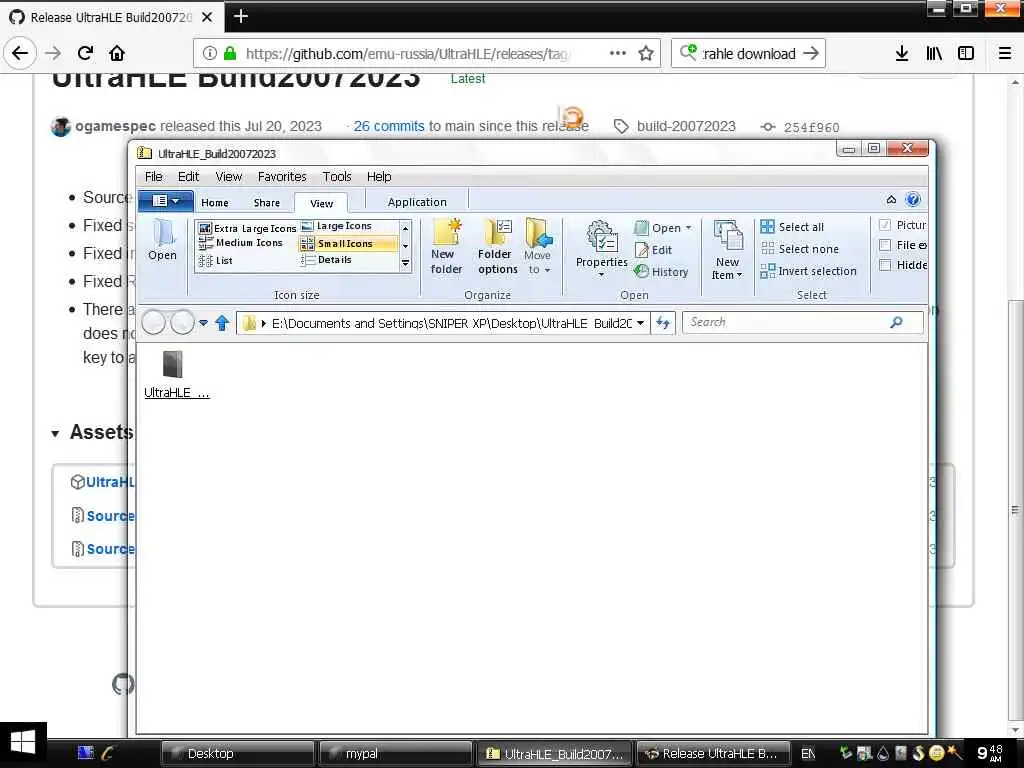Click History in the Open group
This screenshot has width=1024, height=768.
[662, 272]
